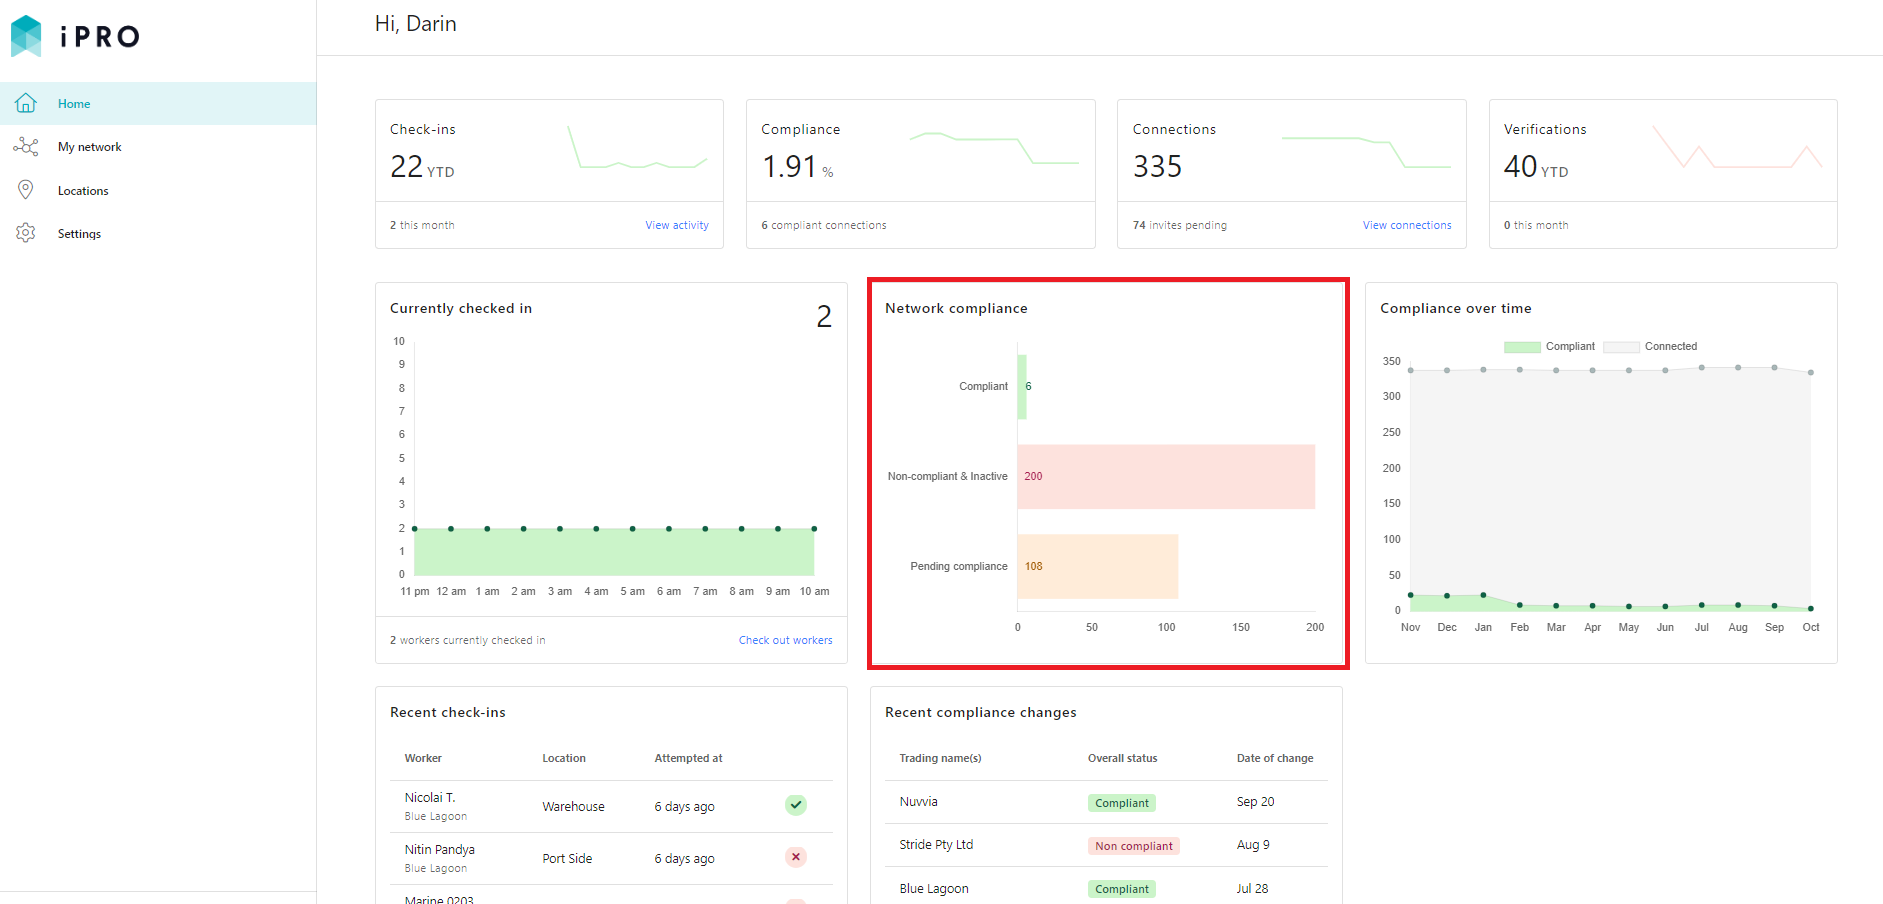
Task: Select the Pending compliance bar
Action: [1098, 566]
